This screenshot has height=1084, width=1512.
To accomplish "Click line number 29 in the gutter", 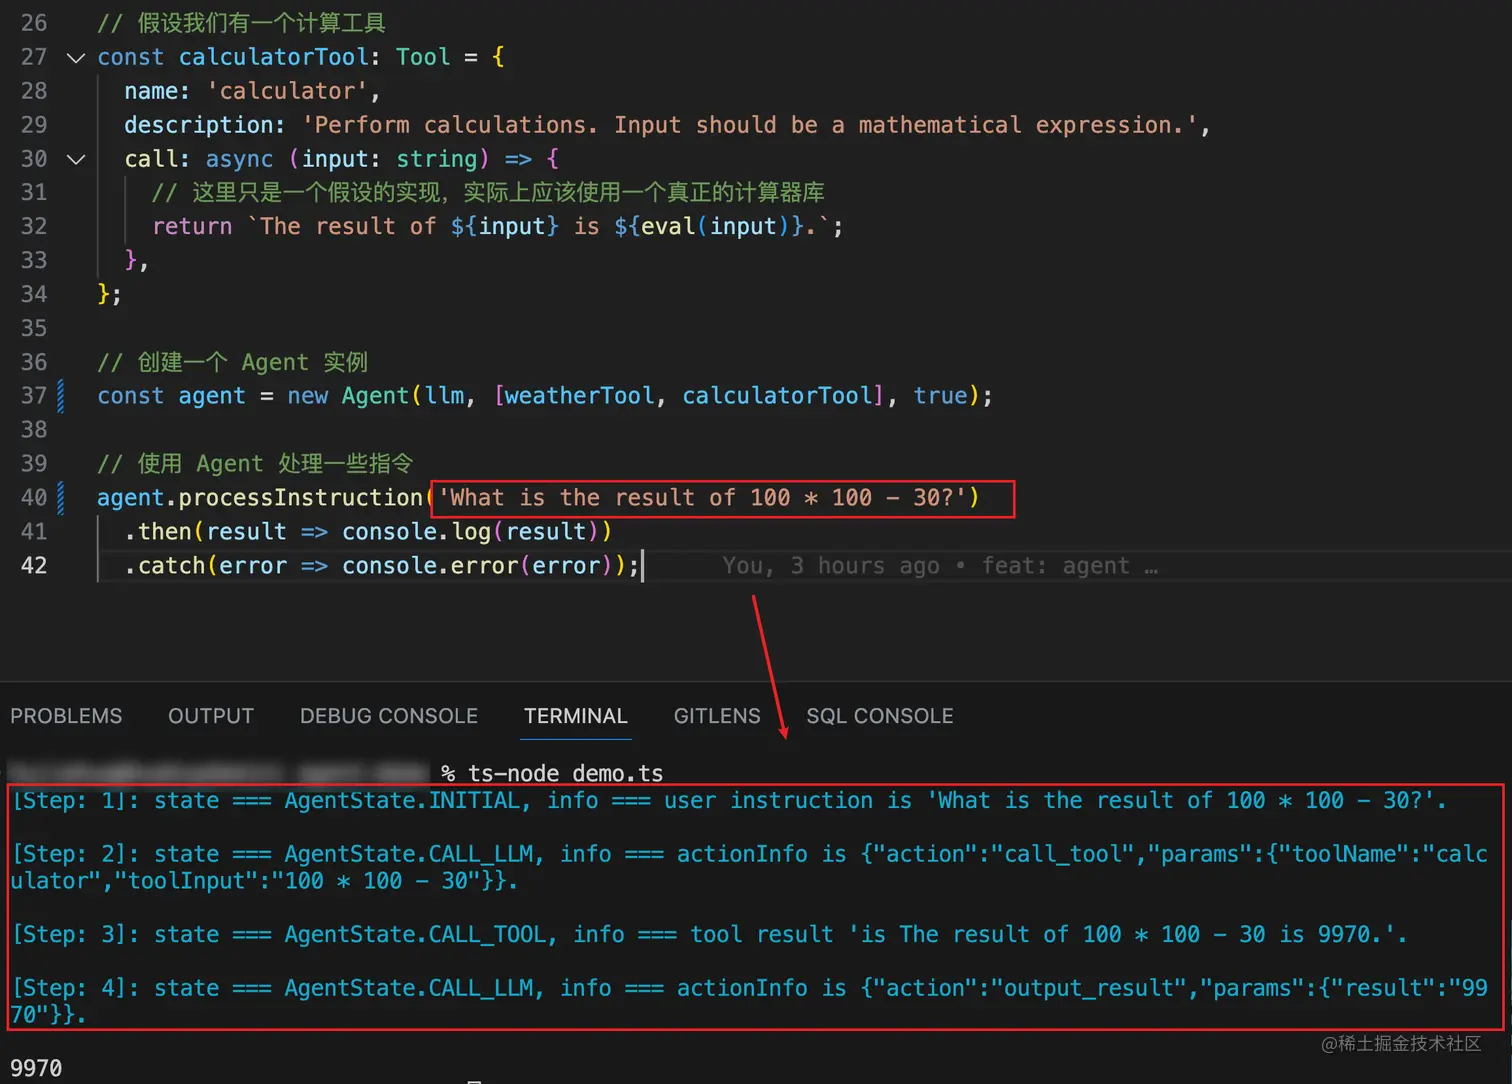I will coord(34,125).
